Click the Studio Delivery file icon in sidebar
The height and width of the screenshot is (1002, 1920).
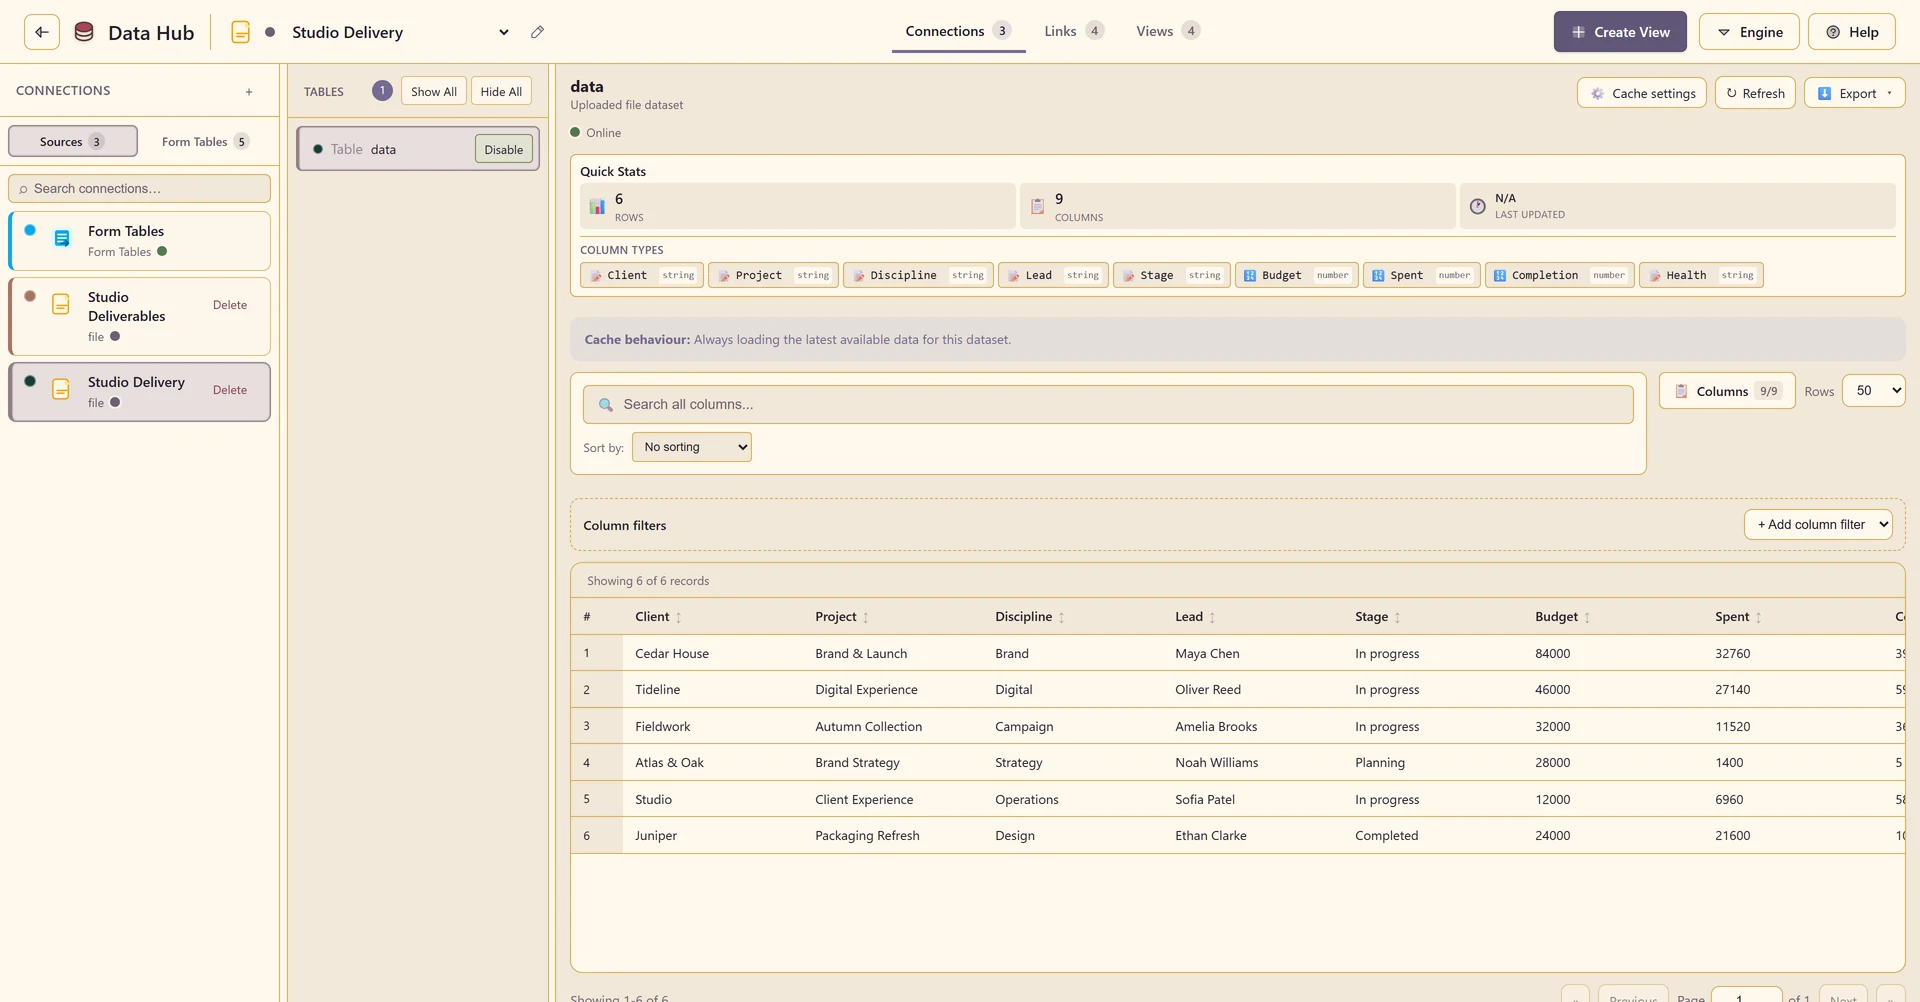[61, 390]
